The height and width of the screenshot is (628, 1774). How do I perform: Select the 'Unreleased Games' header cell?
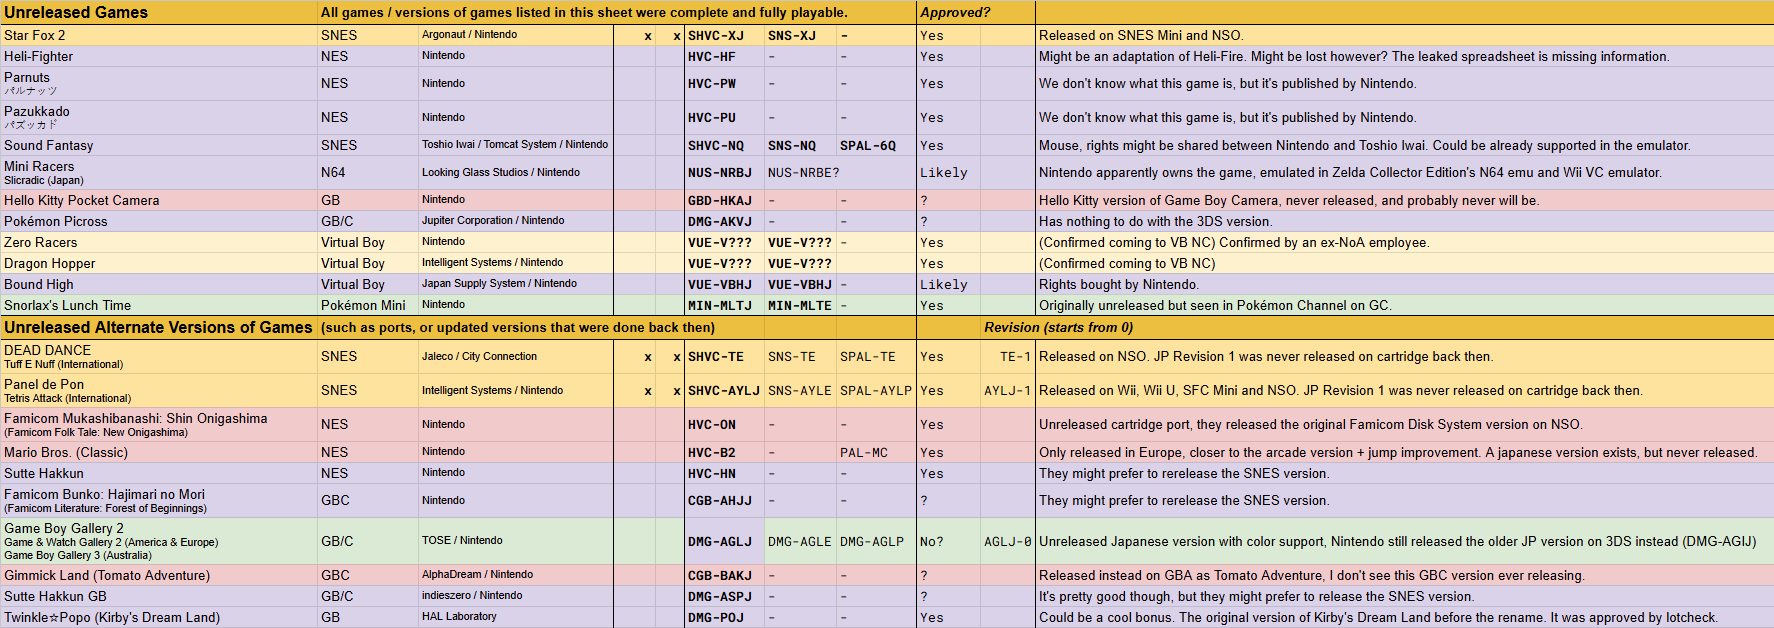159,12
